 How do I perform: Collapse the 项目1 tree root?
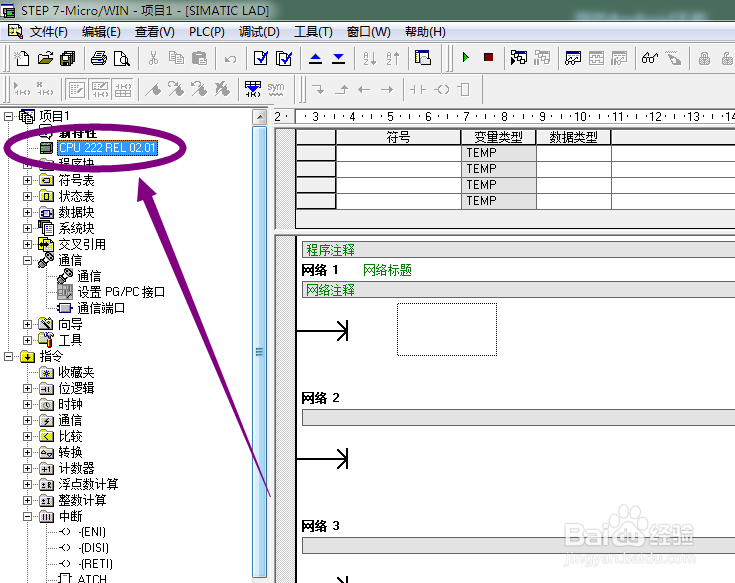click(x=8, y=116)
